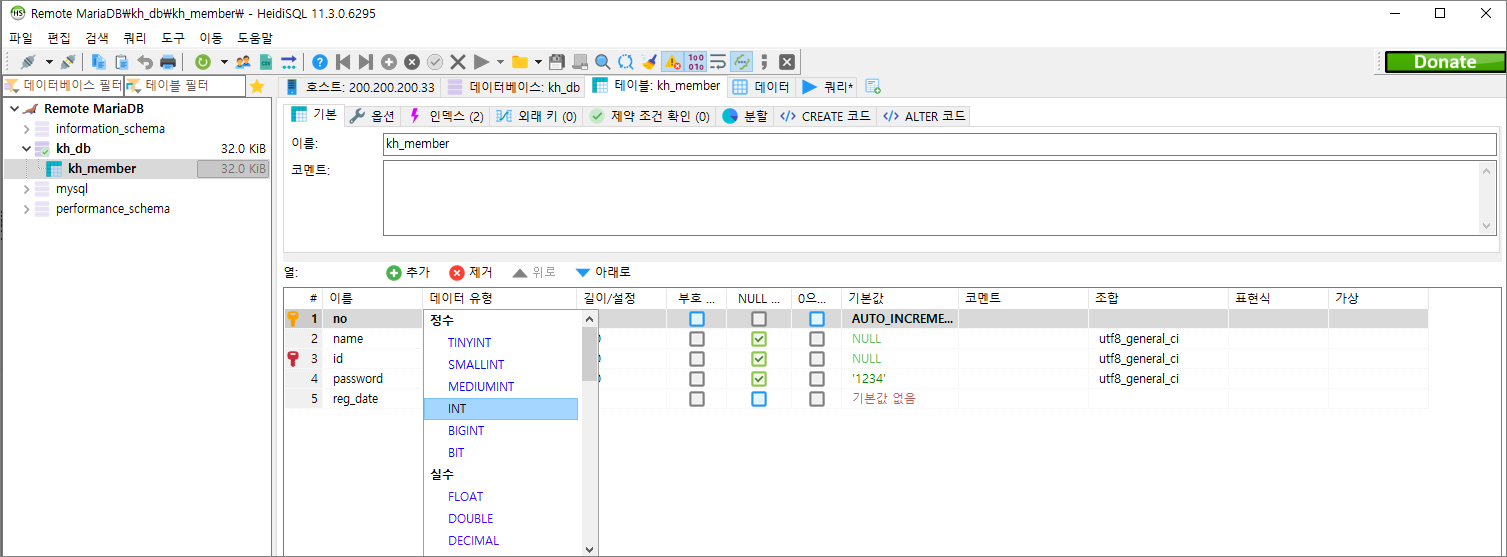1507x557 pixels.
Task: Expand the information_schema tree node
Action: (x=26, y=129)
